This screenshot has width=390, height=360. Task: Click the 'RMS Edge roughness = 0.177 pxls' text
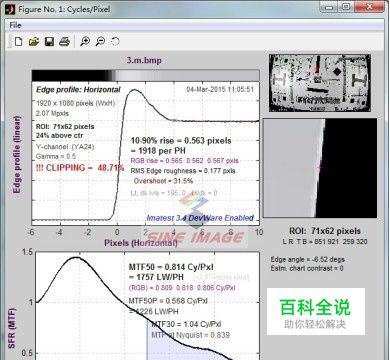tap(183, 171)
